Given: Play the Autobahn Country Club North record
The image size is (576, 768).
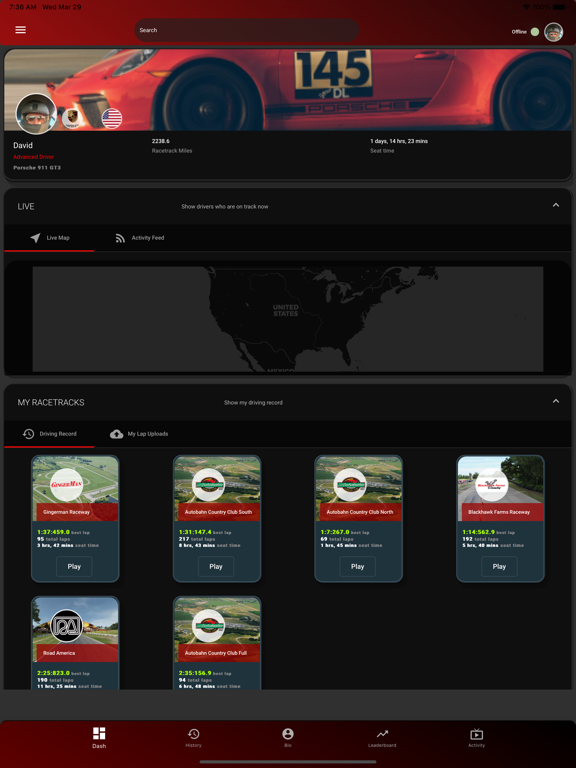Looking at the screenshot, I should point(358,567).
